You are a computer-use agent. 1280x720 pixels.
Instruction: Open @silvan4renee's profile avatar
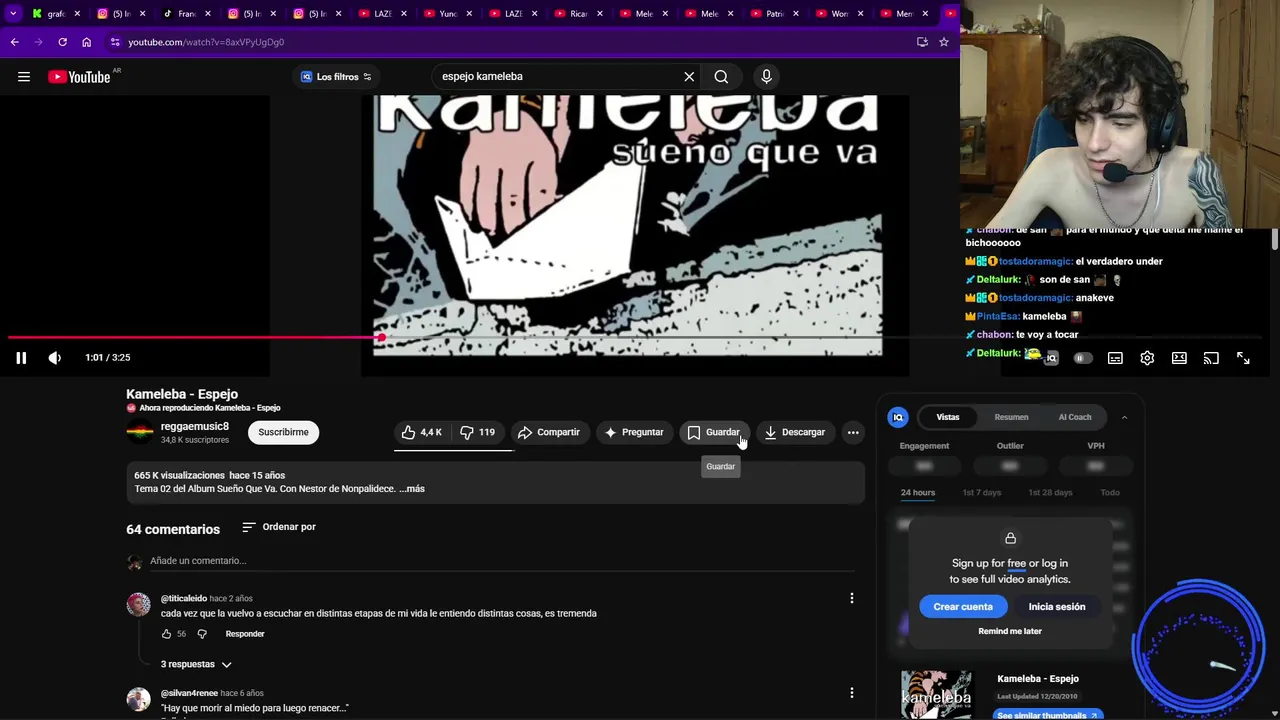click(x=139, y=698)
